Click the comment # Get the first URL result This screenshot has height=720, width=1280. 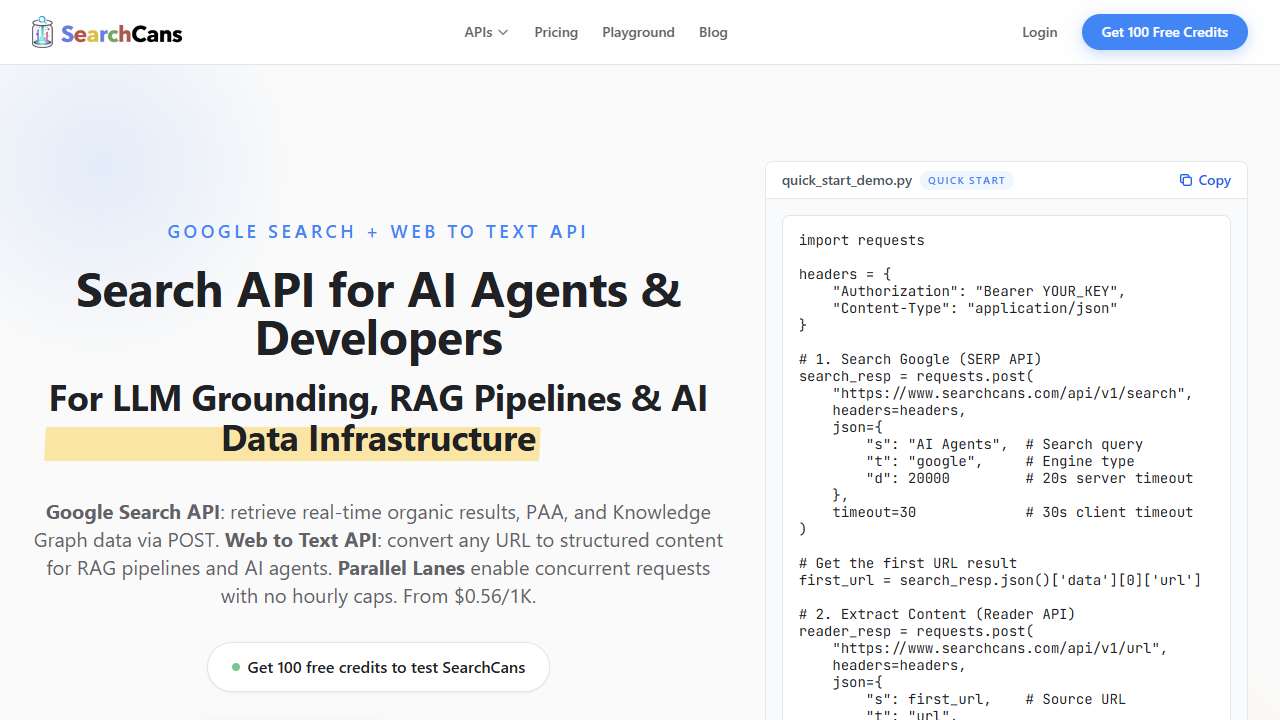[x=908, y=563]
